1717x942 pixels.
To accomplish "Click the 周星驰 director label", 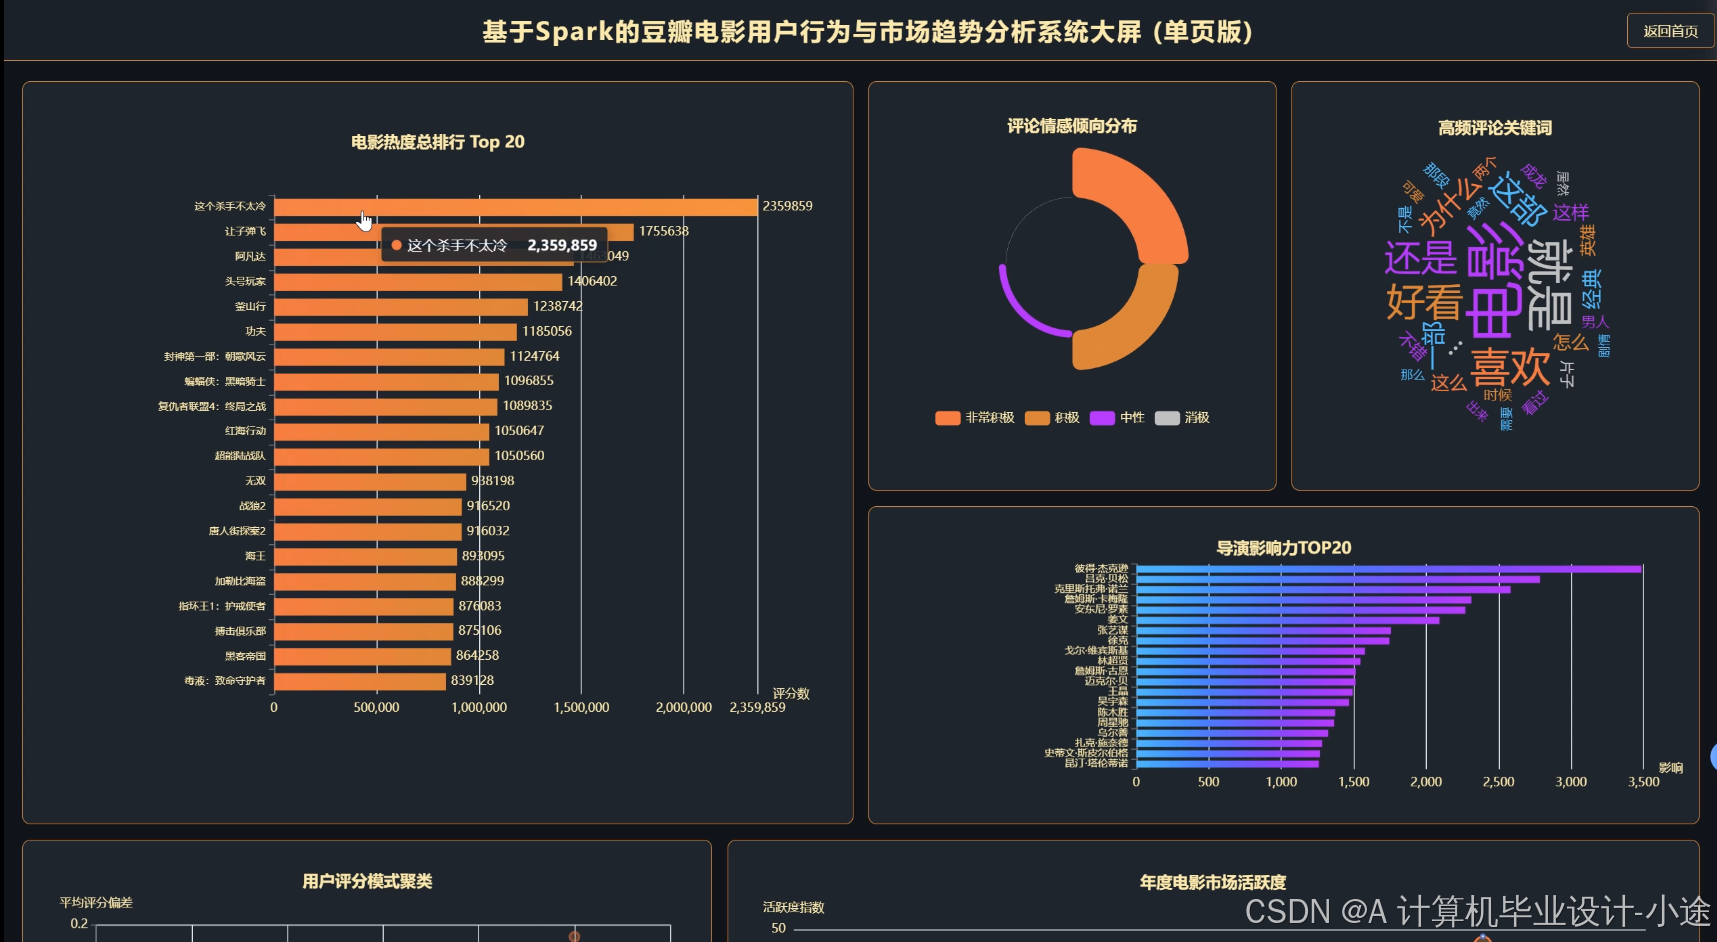I will click(x=1112, y=722).
